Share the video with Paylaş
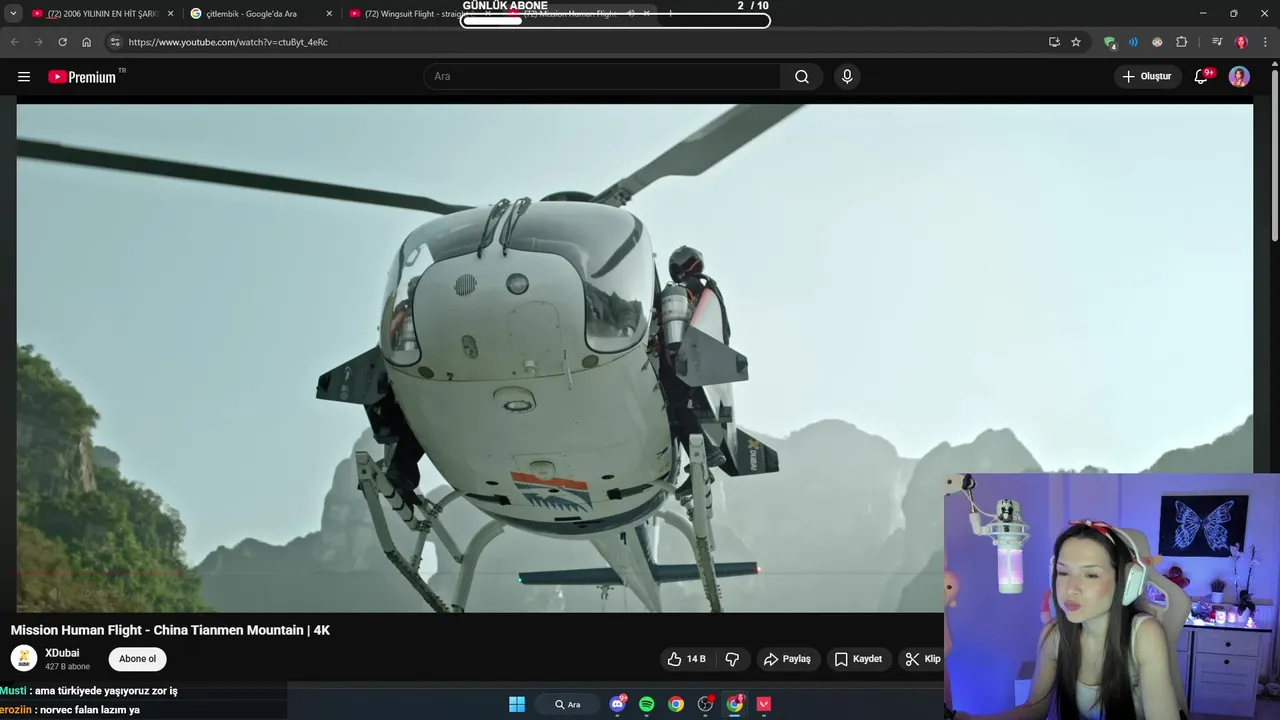Viewport: 1280px width, 720px height. [787, 659]
